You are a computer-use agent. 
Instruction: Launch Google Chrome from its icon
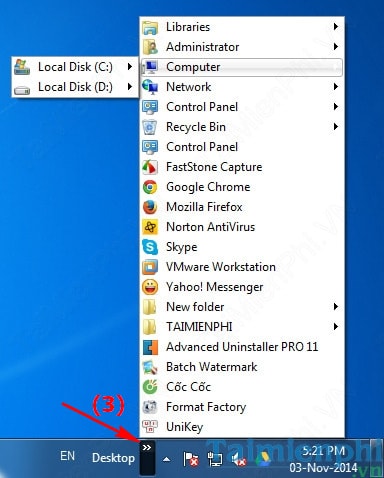click(x=150, y=187)
